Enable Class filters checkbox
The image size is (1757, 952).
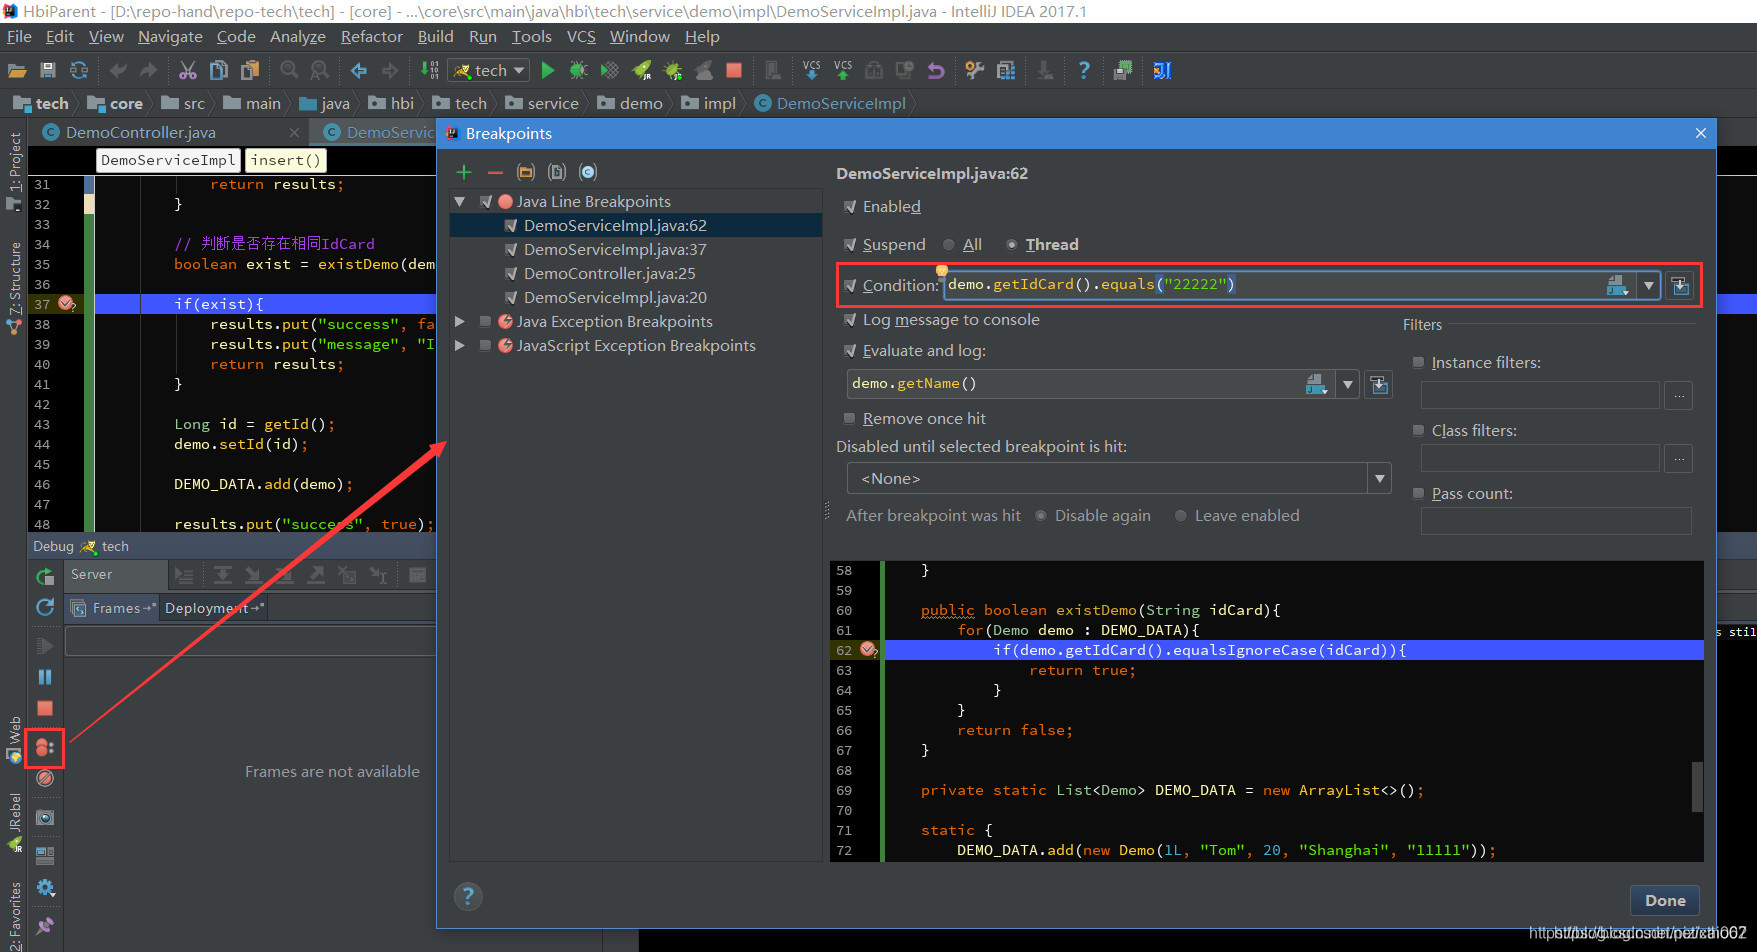click(1418, 431)
